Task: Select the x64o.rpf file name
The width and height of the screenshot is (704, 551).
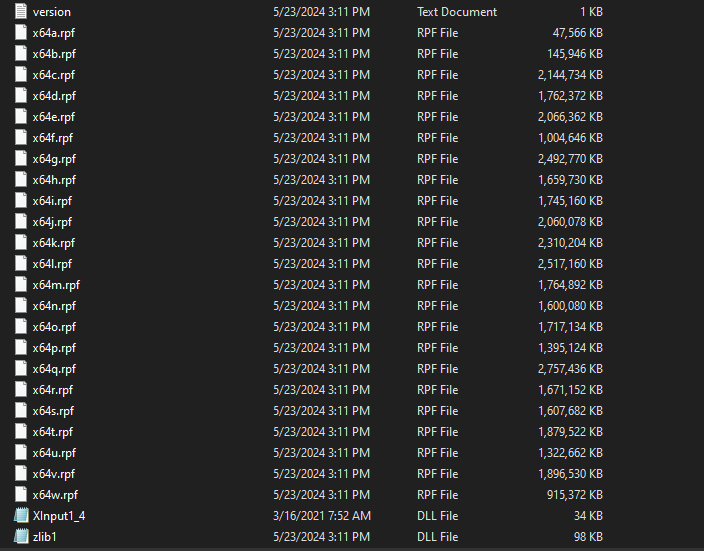Action: (x=54, y=327)
